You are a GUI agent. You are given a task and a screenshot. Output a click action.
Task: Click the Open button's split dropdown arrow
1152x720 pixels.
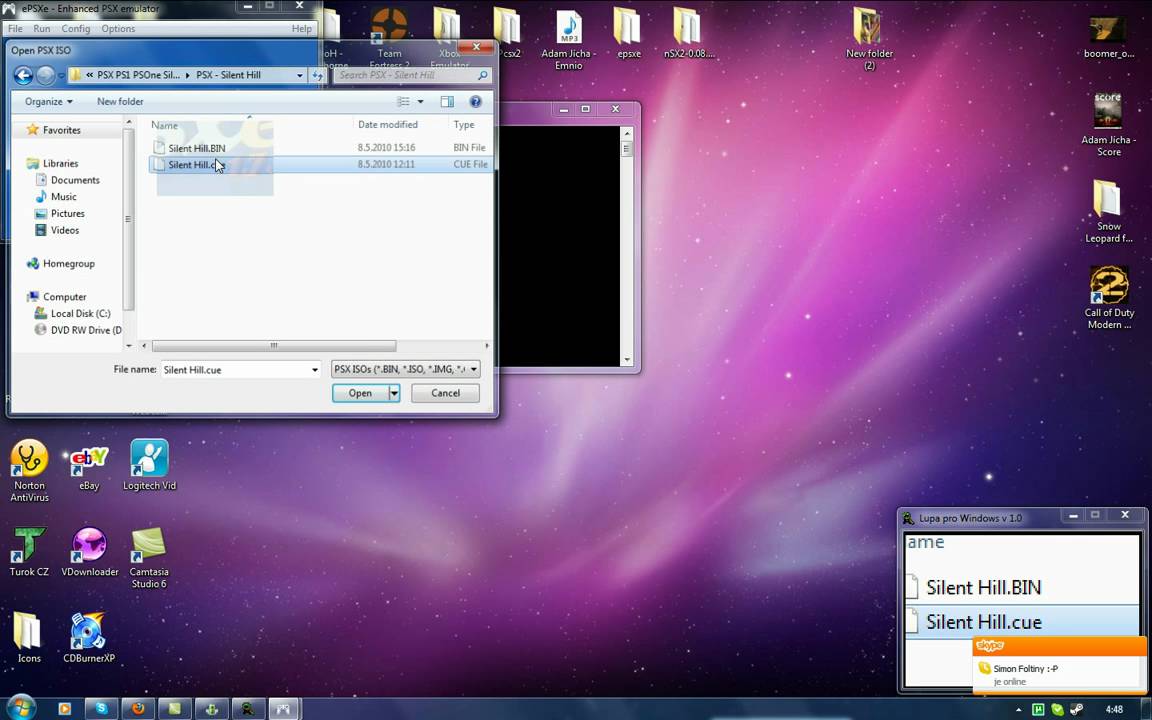[395, 393]
